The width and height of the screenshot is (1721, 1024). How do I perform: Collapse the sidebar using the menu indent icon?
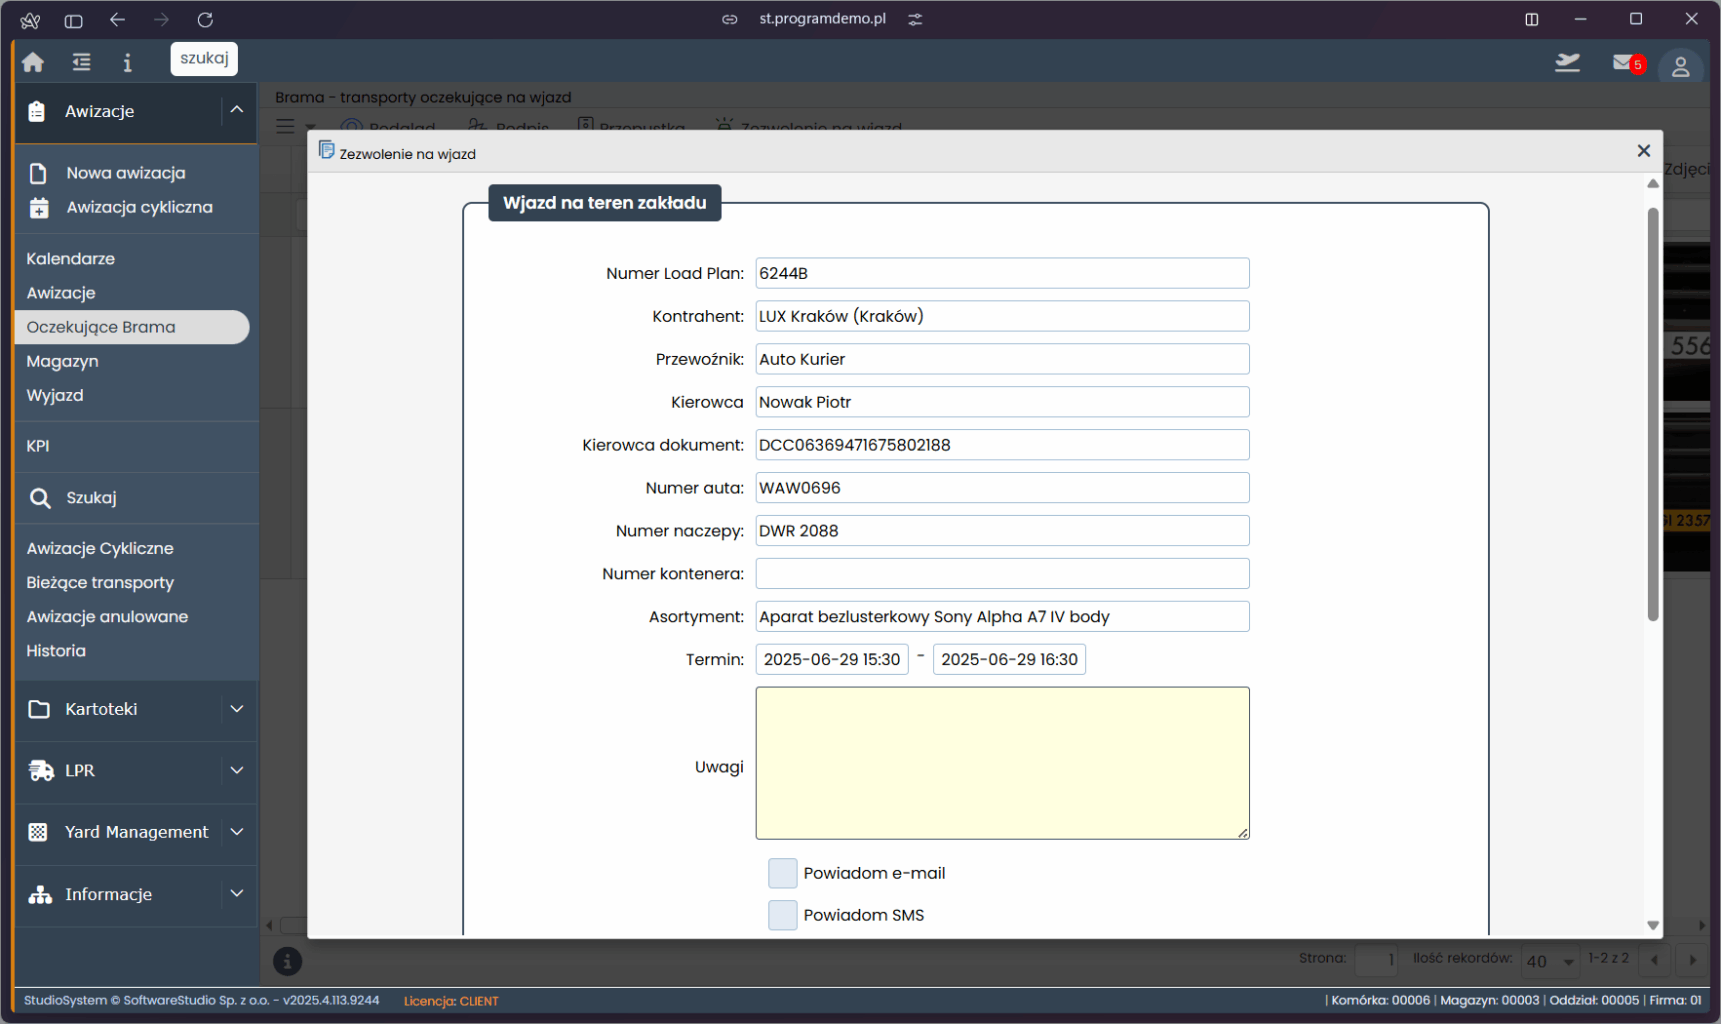(81, 62)
